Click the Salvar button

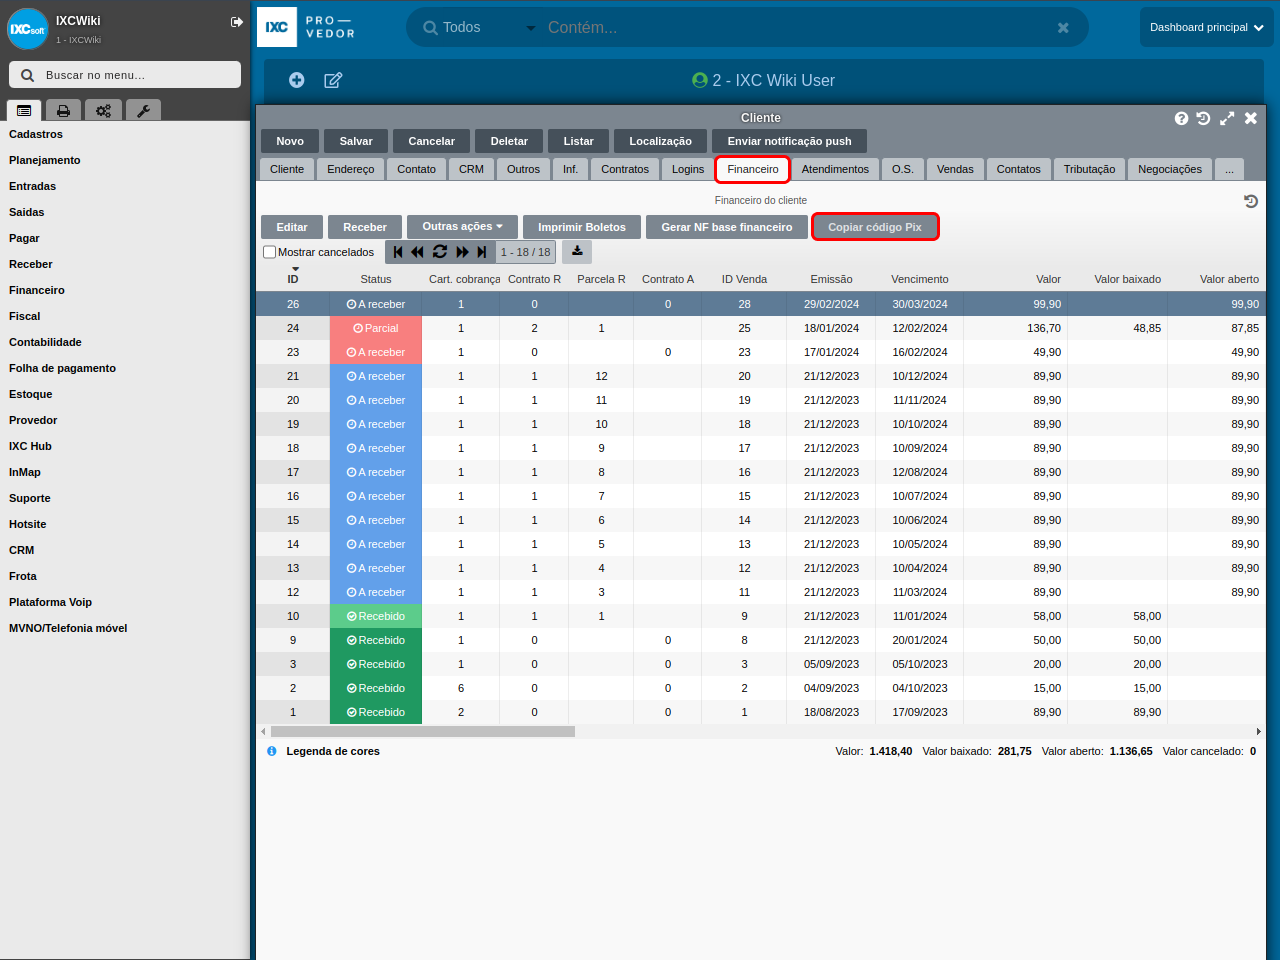(x=356, y=141)
